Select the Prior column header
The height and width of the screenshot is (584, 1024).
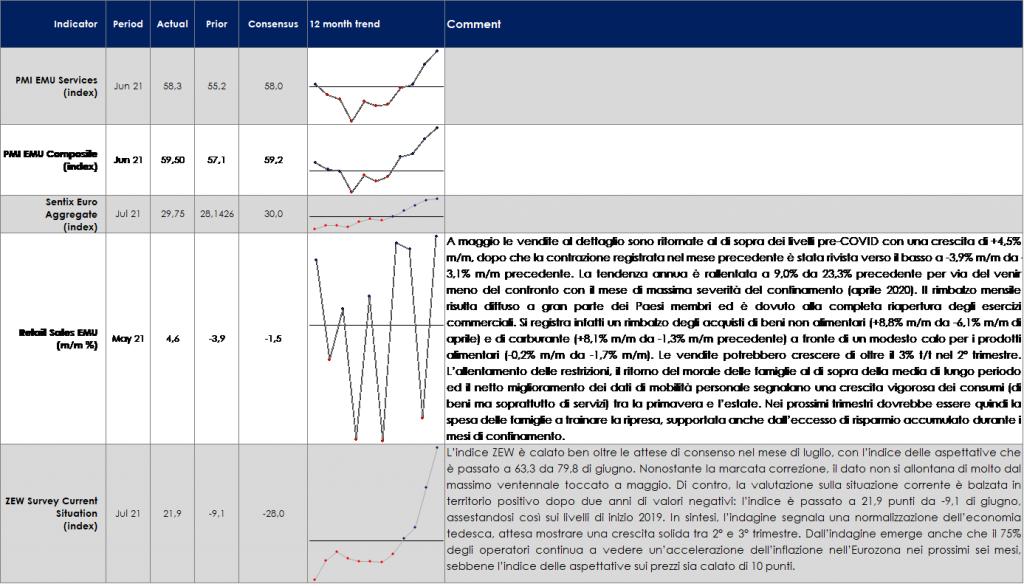click(216, 24)
